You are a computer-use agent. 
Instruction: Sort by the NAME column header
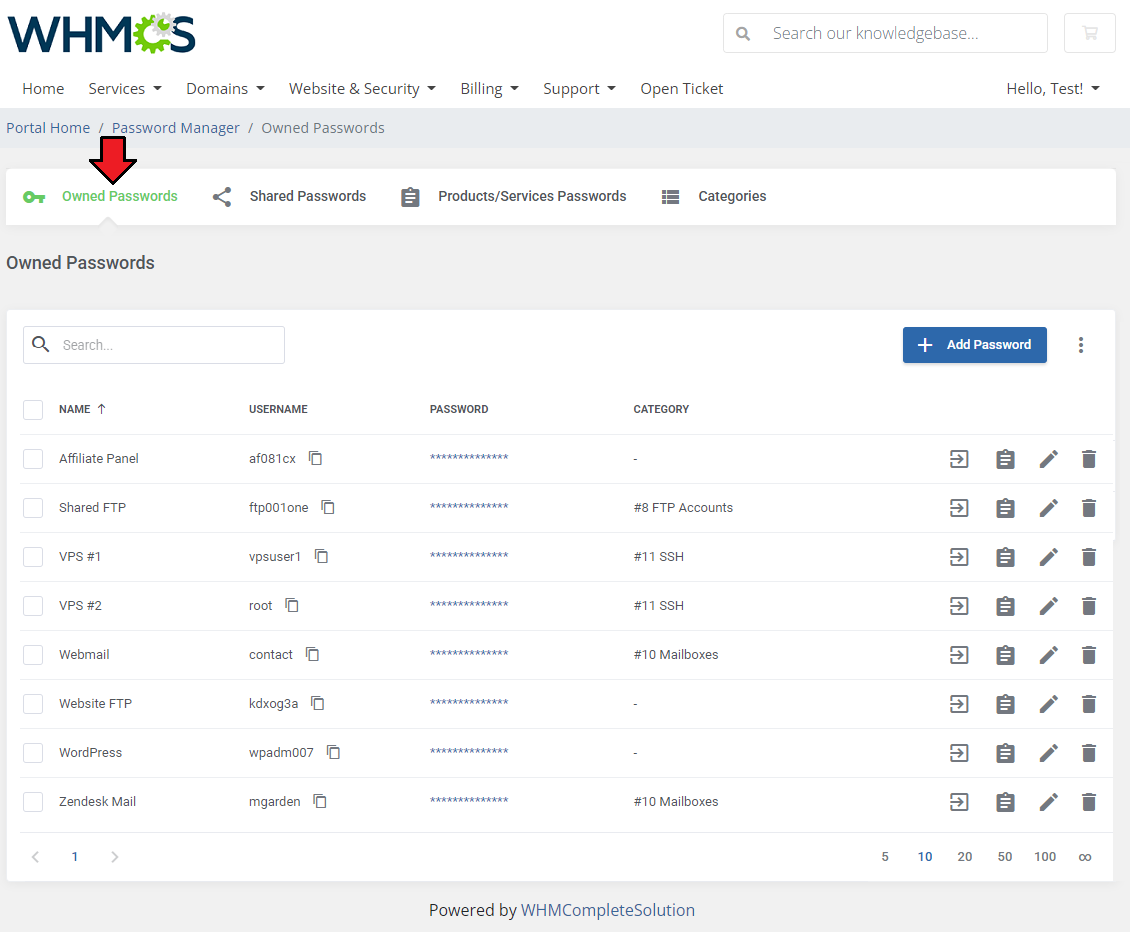coord(82,409)
